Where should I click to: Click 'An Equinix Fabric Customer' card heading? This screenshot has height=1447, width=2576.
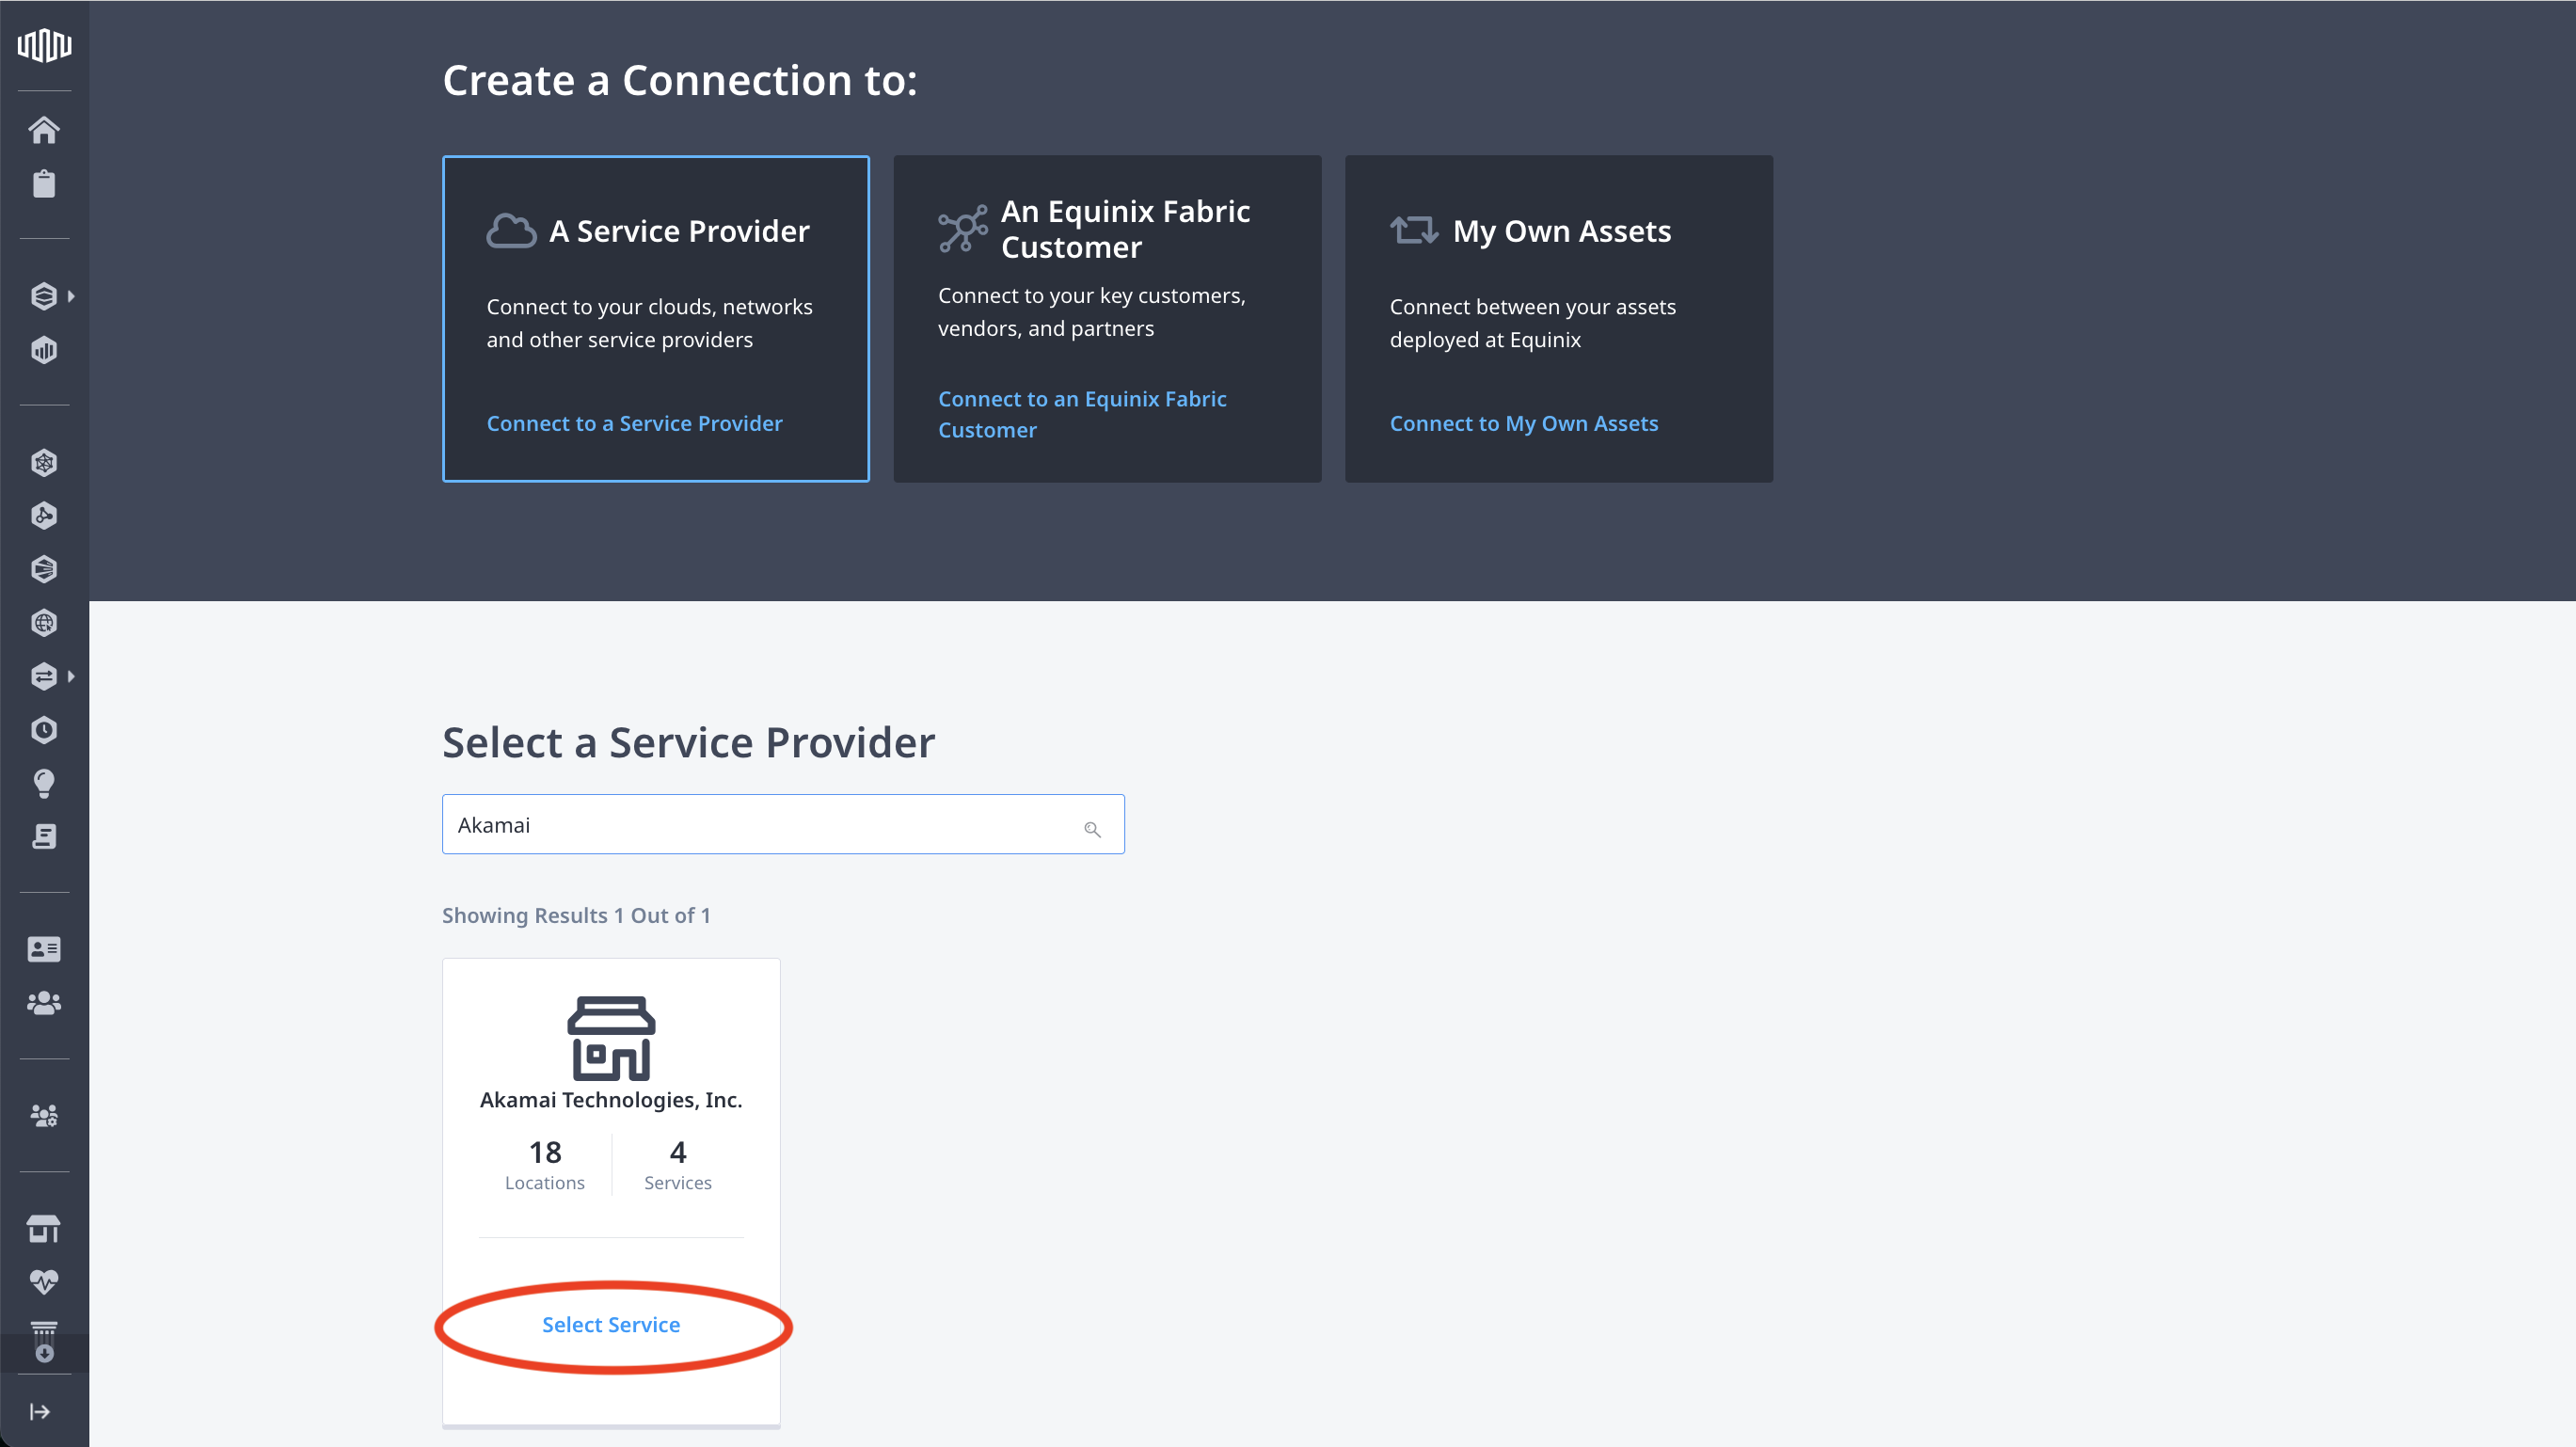pyautogui.click(x=1125, y=229)
